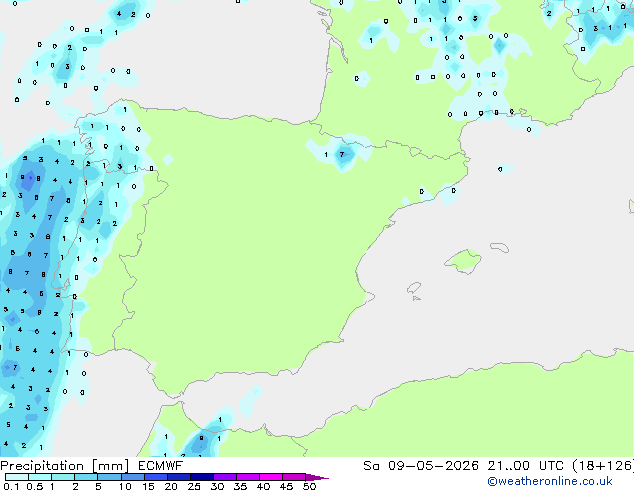Click the date '09-05-2026' text
The image size is (634, 490).
pyautogui.click(x=433, y=466)
